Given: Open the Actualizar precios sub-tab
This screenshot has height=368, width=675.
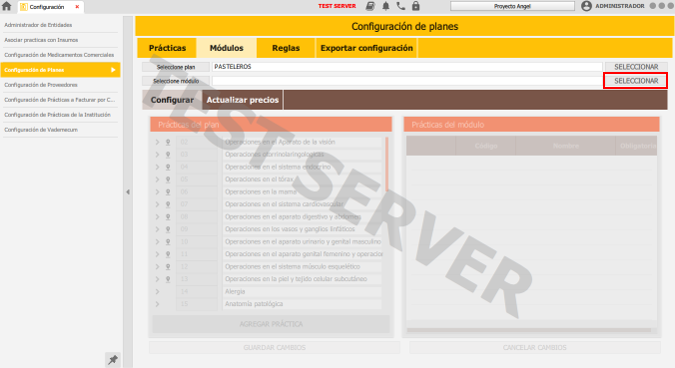Looking at the screenshot, I should click(242, 100).
